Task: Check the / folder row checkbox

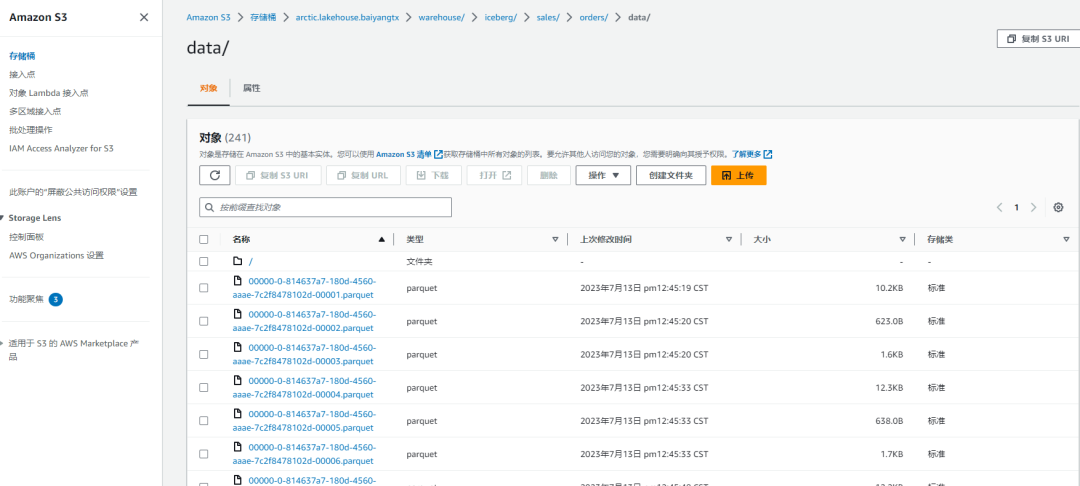Action: [x=203, y=262]
